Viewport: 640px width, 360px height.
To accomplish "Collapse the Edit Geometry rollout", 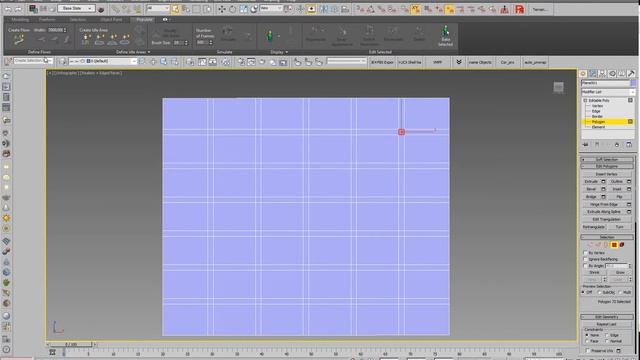I will coord(607,317).
